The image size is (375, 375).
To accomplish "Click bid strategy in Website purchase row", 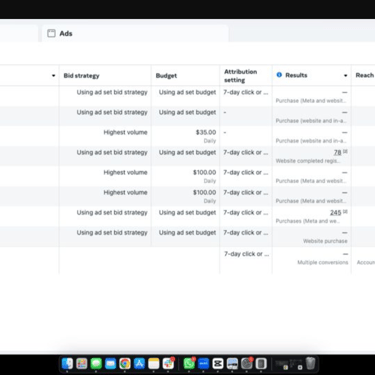I will pos(112,232).
